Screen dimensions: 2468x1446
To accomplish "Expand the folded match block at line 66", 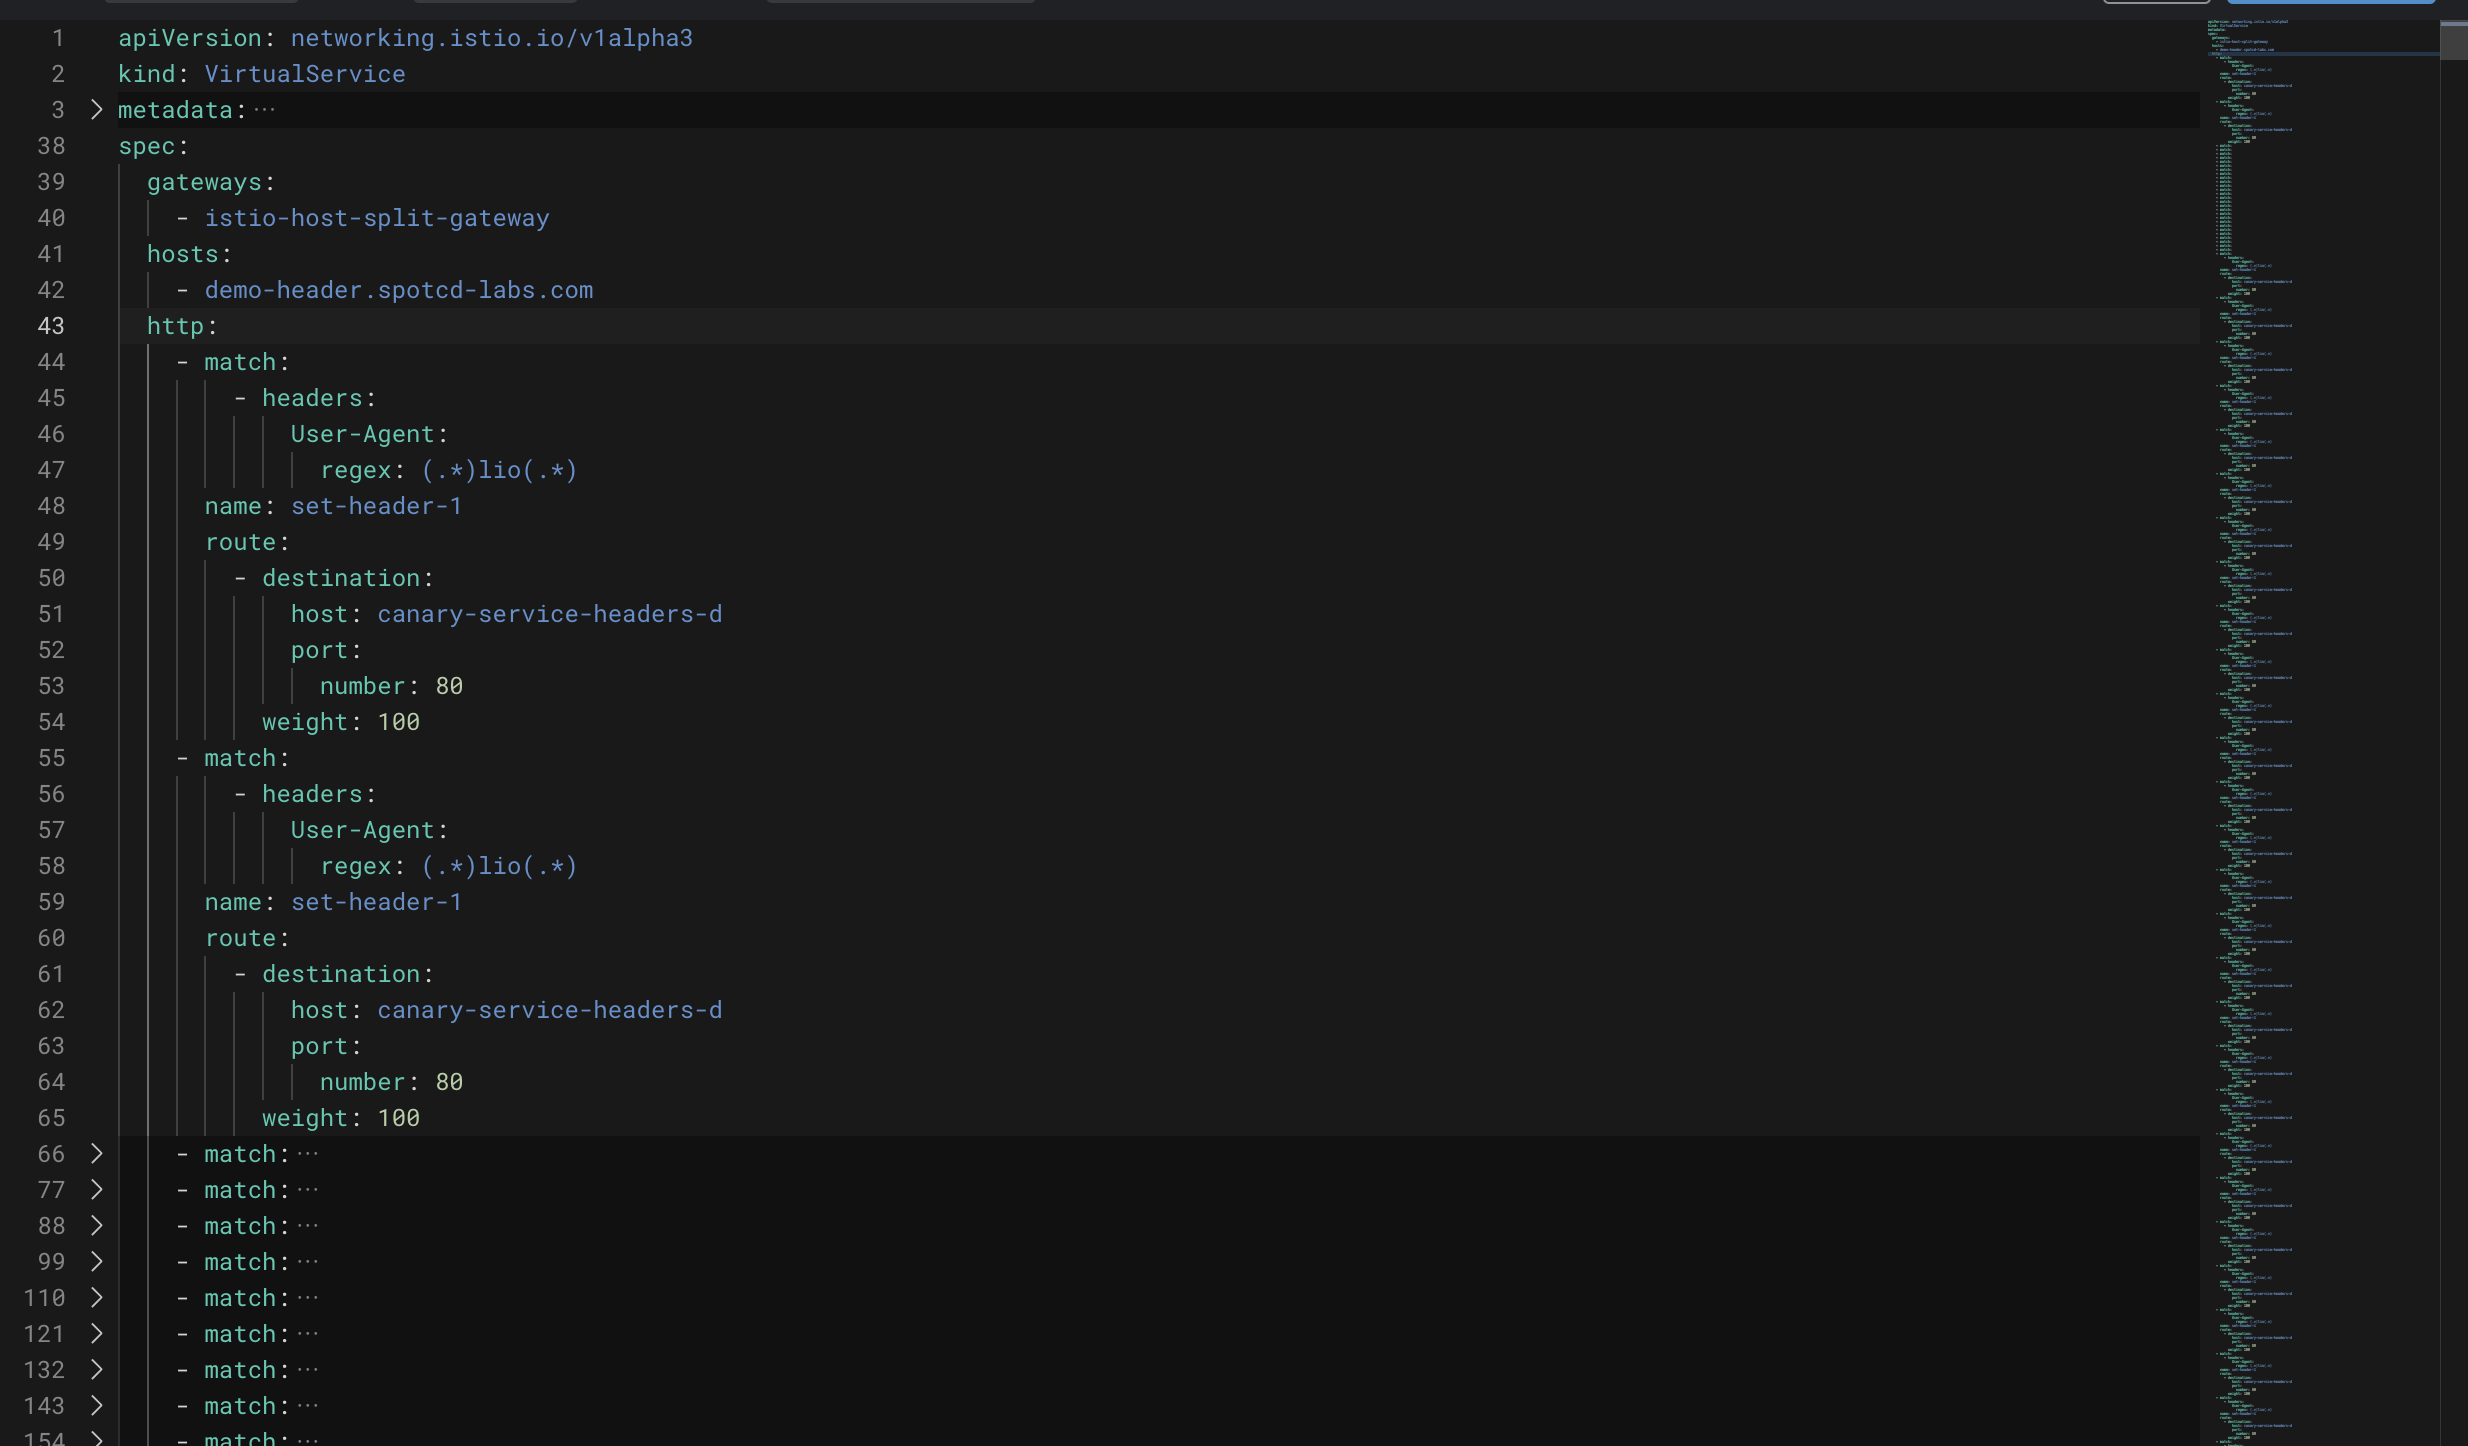I will tap(96, 1154).
